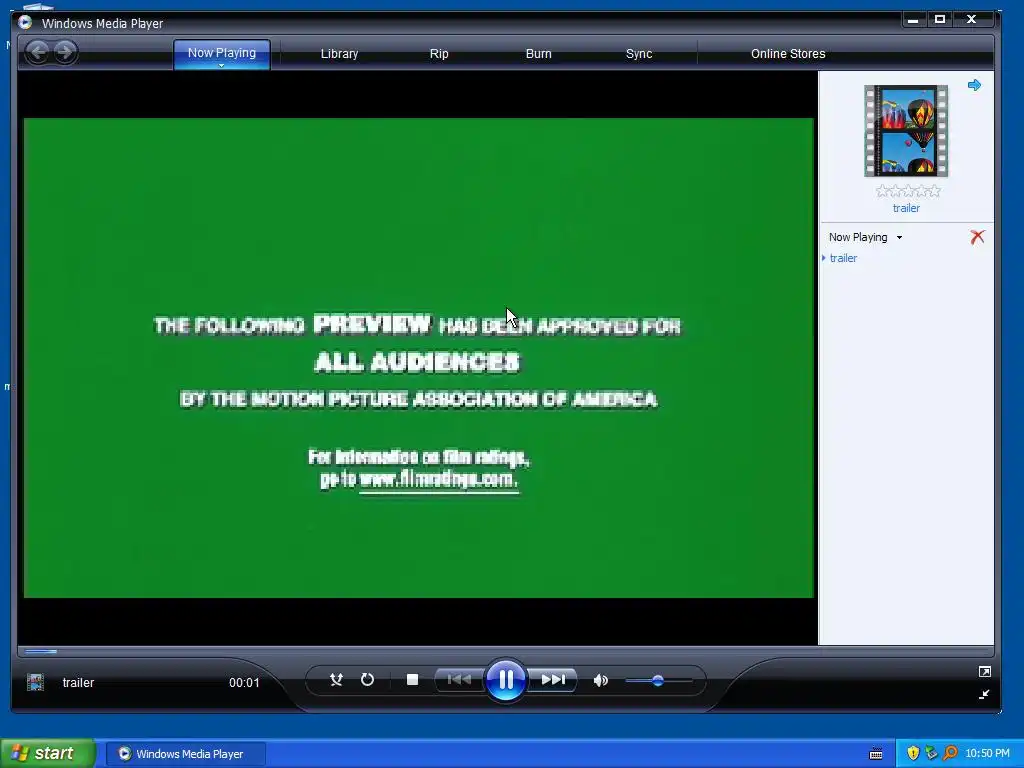
Task: Click the 10:50 PM system clock
Action: 987,754
